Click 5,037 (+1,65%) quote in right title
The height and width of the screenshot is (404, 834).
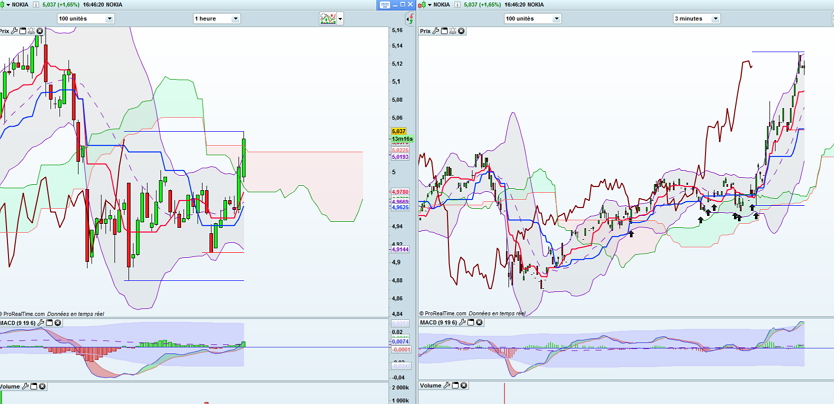point(482,5)
